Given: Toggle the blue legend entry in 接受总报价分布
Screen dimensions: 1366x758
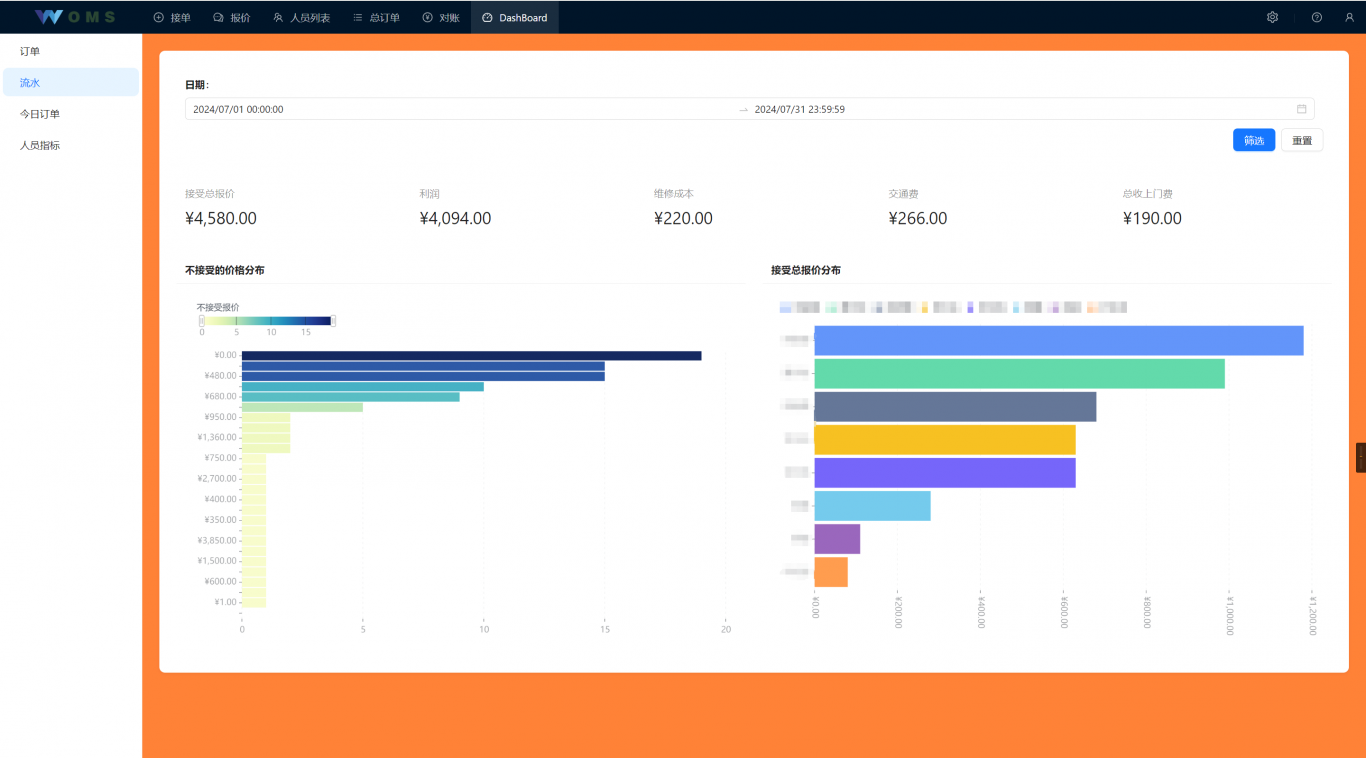Looking at the screenshot, I should 799,307.
